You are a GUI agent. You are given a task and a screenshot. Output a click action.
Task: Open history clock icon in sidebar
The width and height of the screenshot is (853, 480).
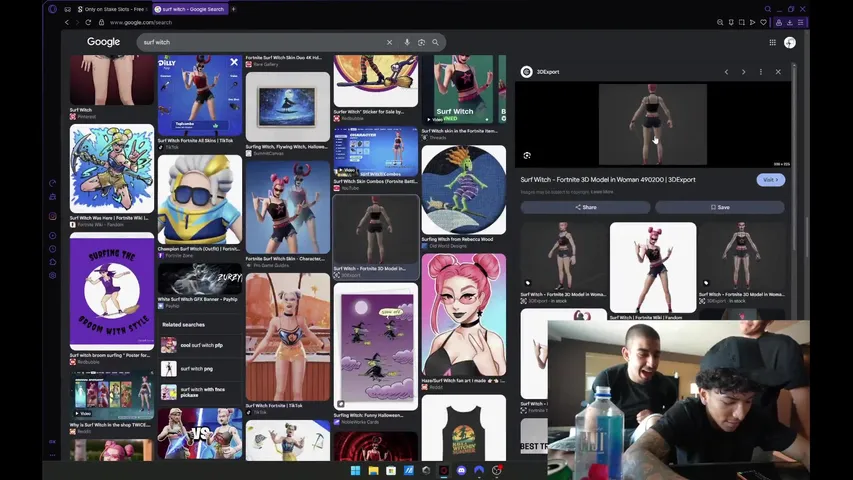click(53, 249)
